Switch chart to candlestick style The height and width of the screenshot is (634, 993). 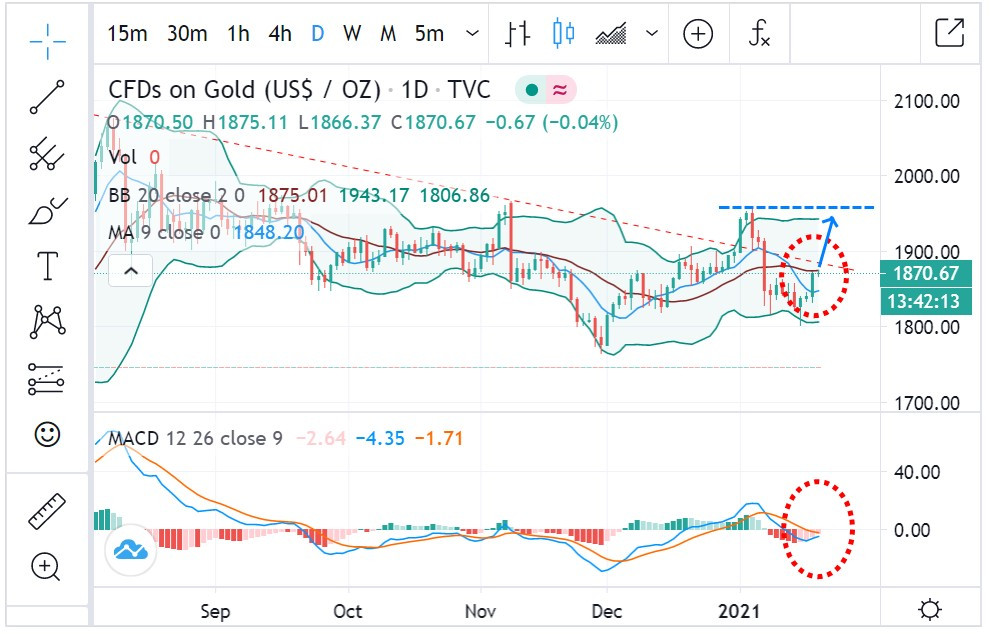pyautogui.click(x=564, y=34)
